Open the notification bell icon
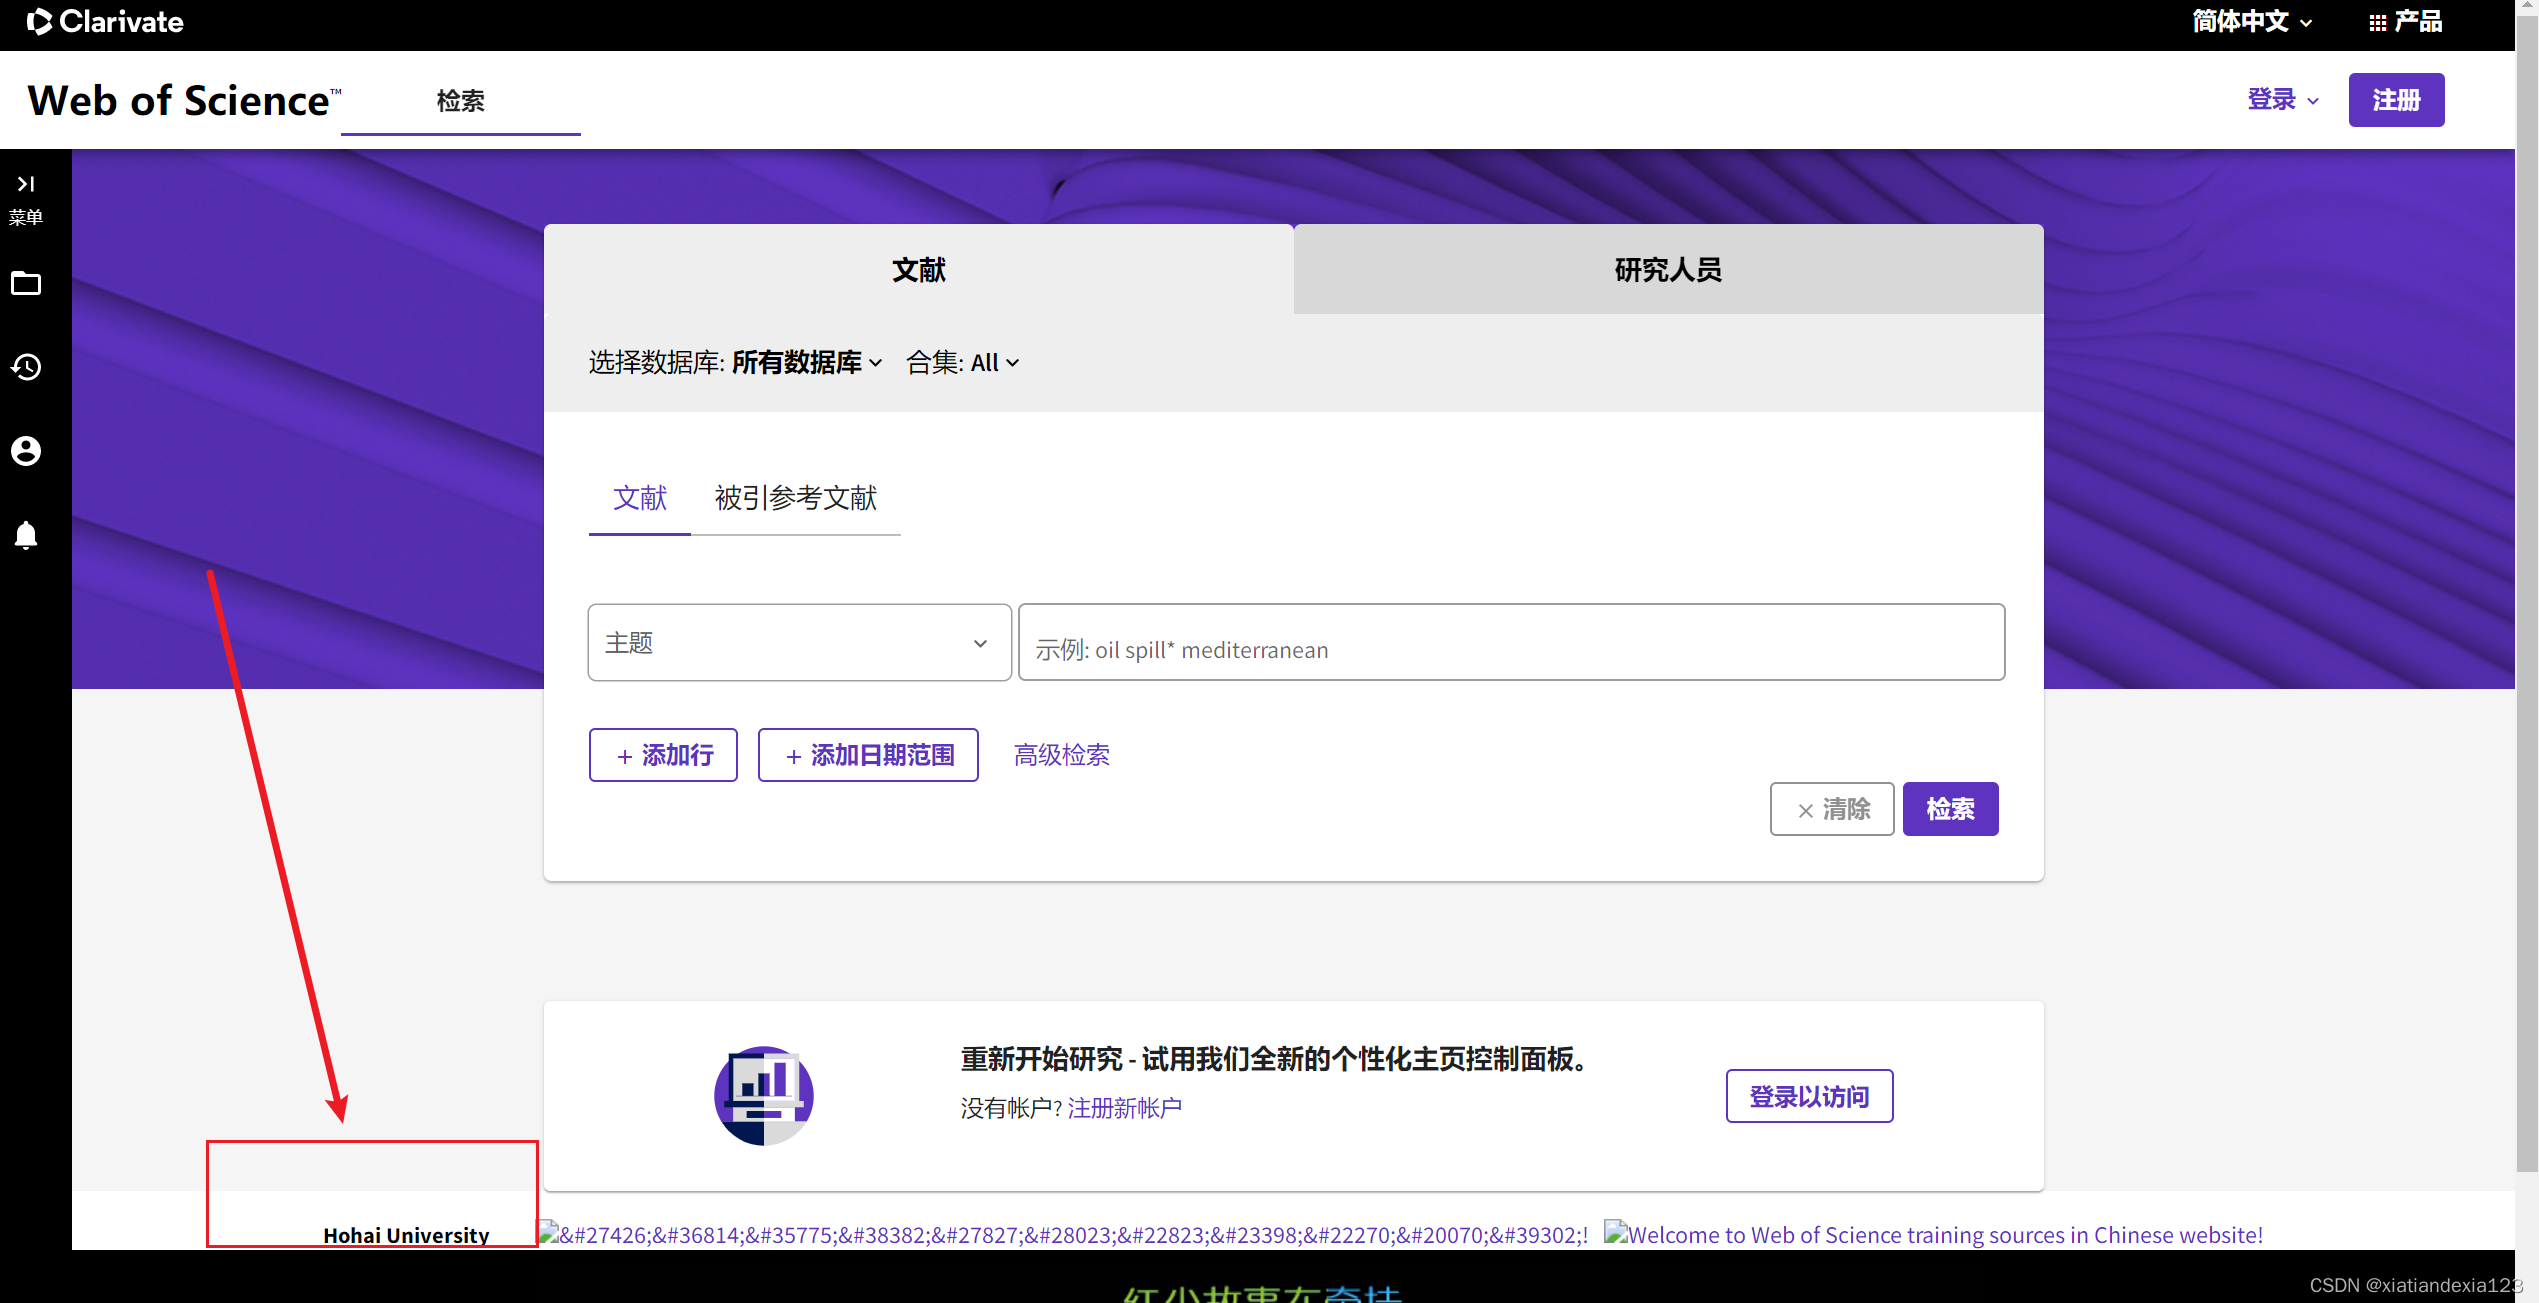 pyautogui.click(x=26, y=536)
